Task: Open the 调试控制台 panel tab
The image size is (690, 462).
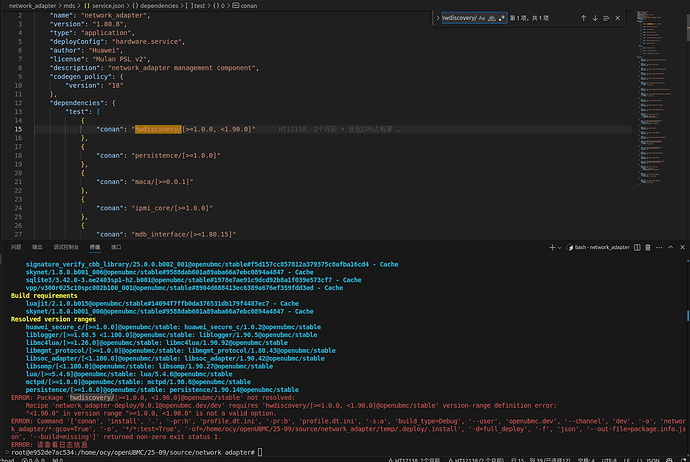Action: click(x=68, y=245)
